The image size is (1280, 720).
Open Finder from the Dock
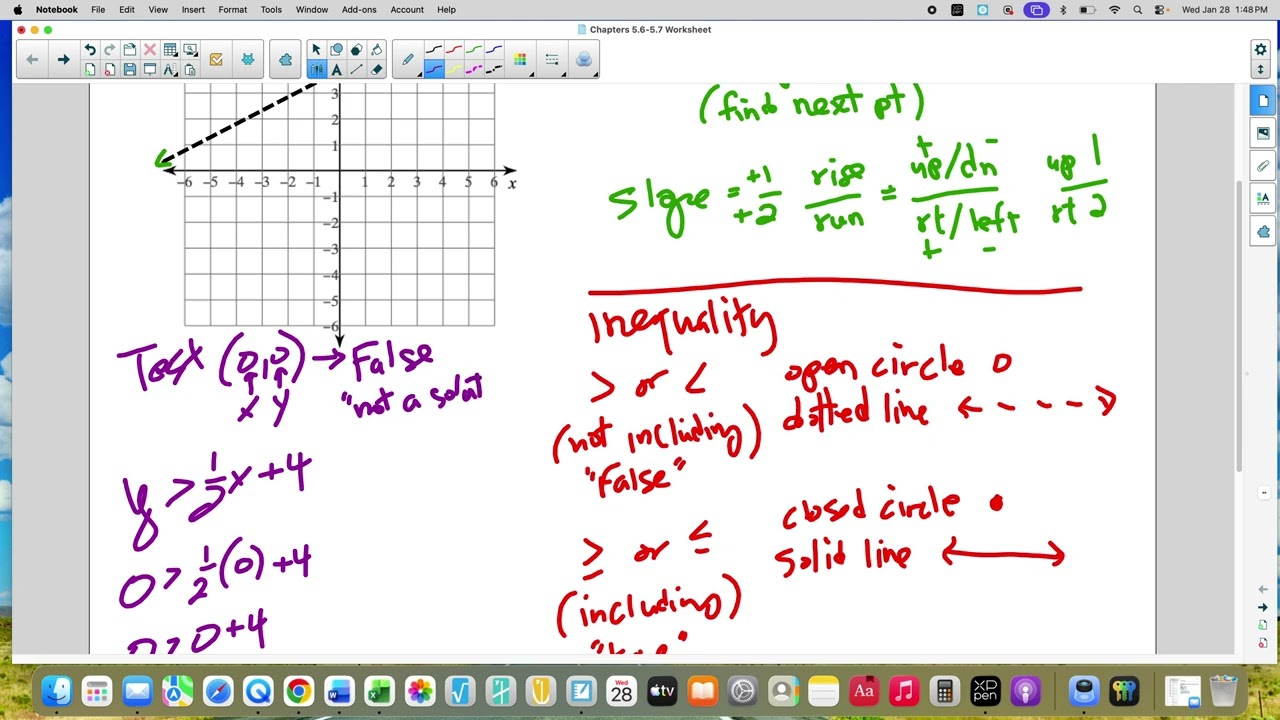tap(56, 691)
